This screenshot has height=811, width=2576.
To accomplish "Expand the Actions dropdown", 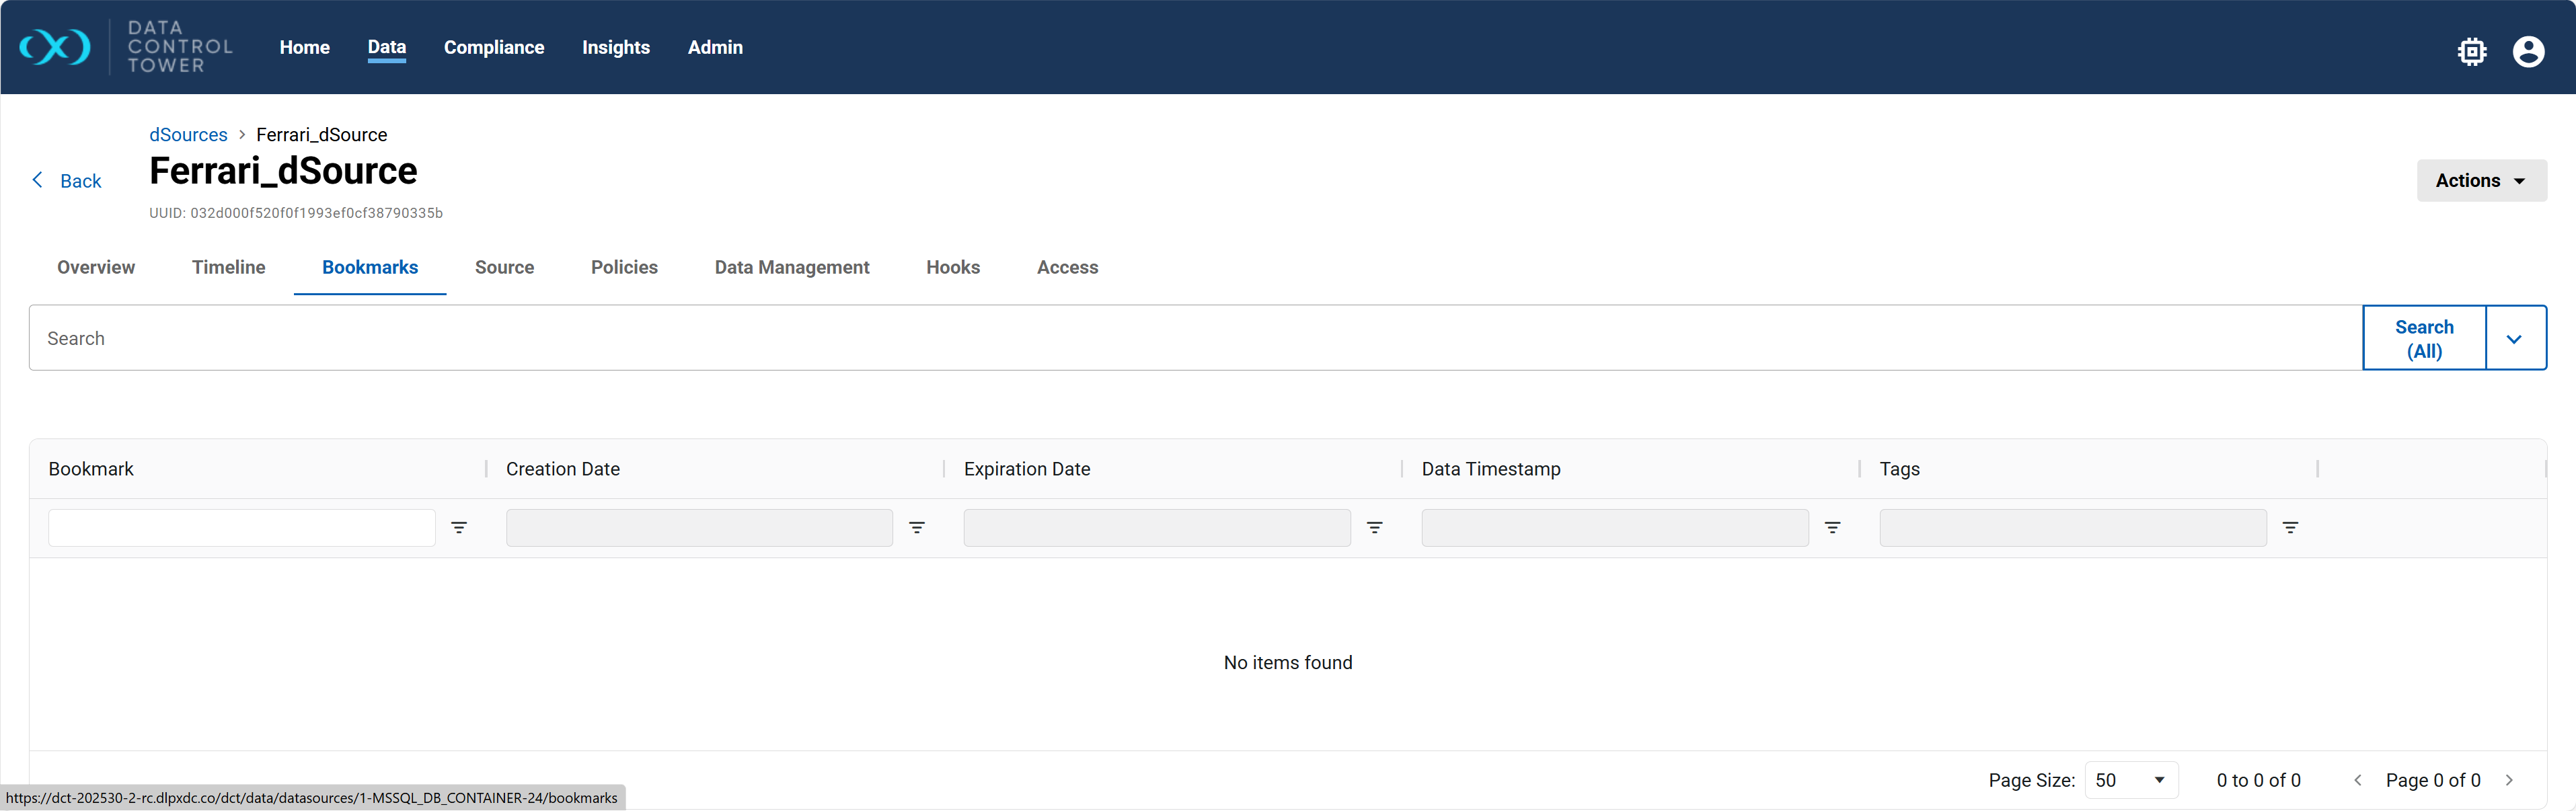I will tap(2481, 181).
